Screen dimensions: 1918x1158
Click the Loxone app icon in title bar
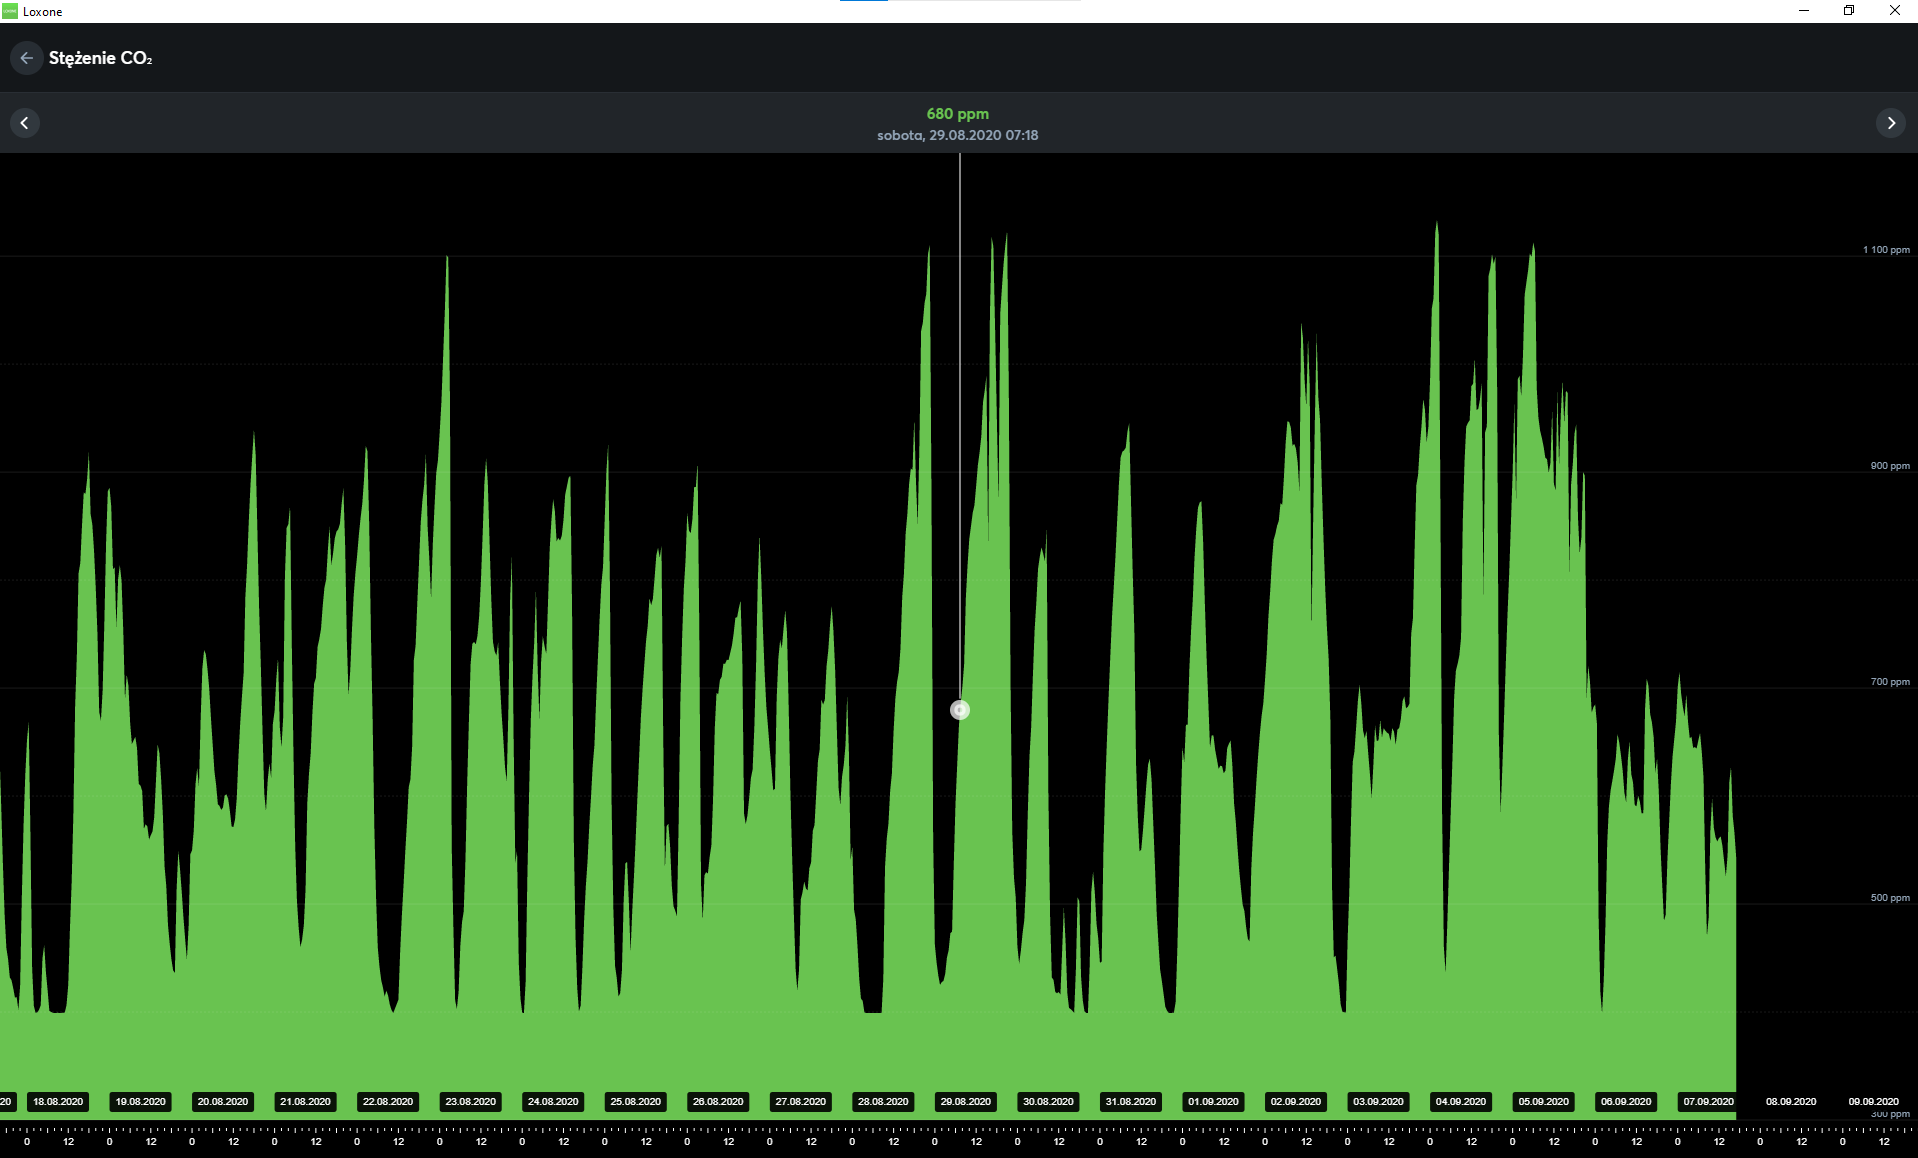(10, 11)
